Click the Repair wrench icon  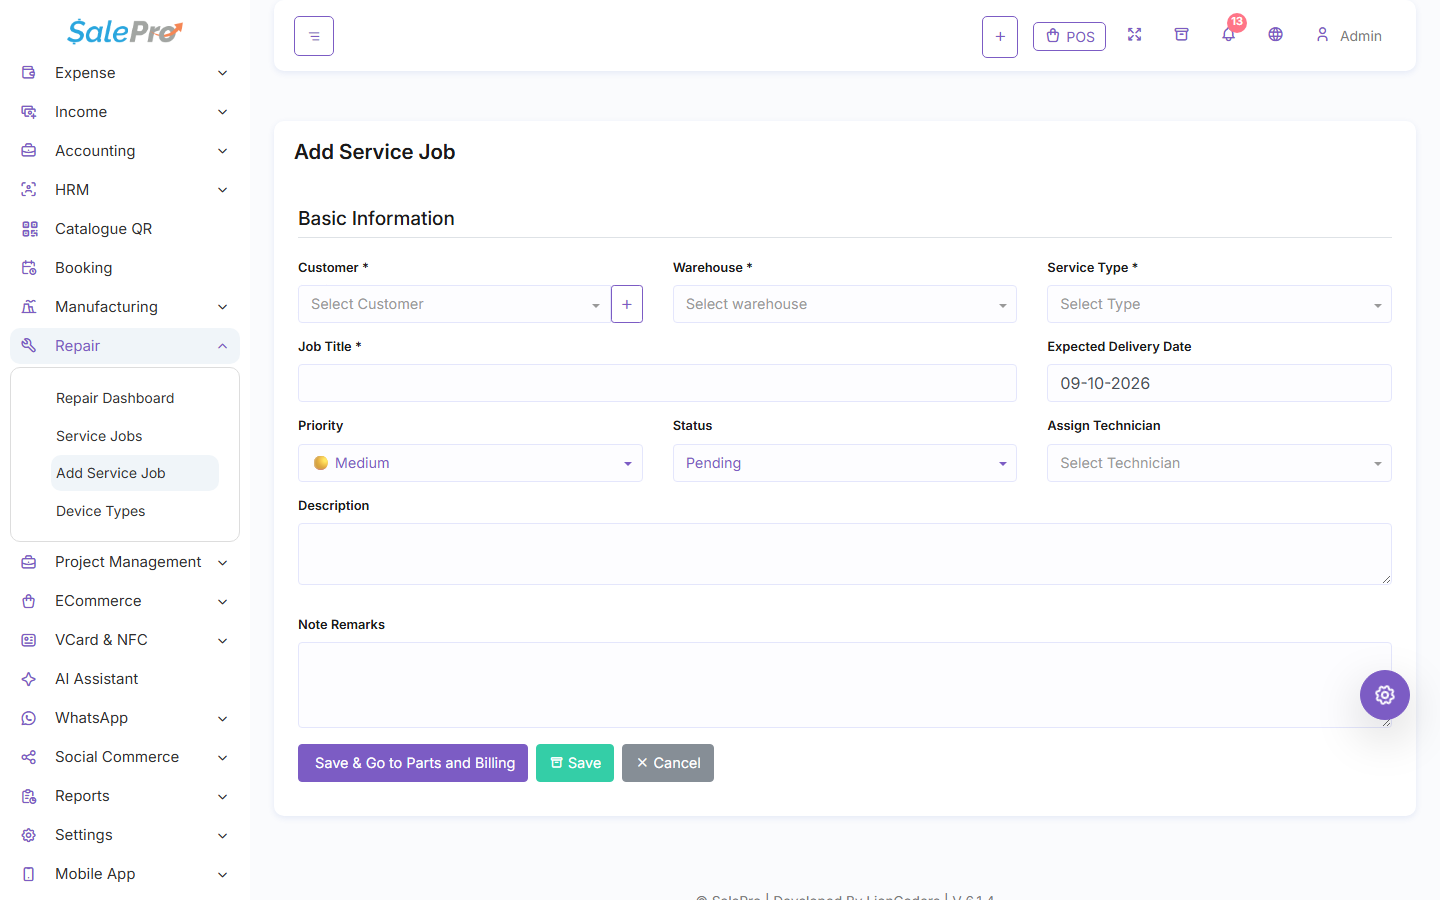click(x=29, y=346)
